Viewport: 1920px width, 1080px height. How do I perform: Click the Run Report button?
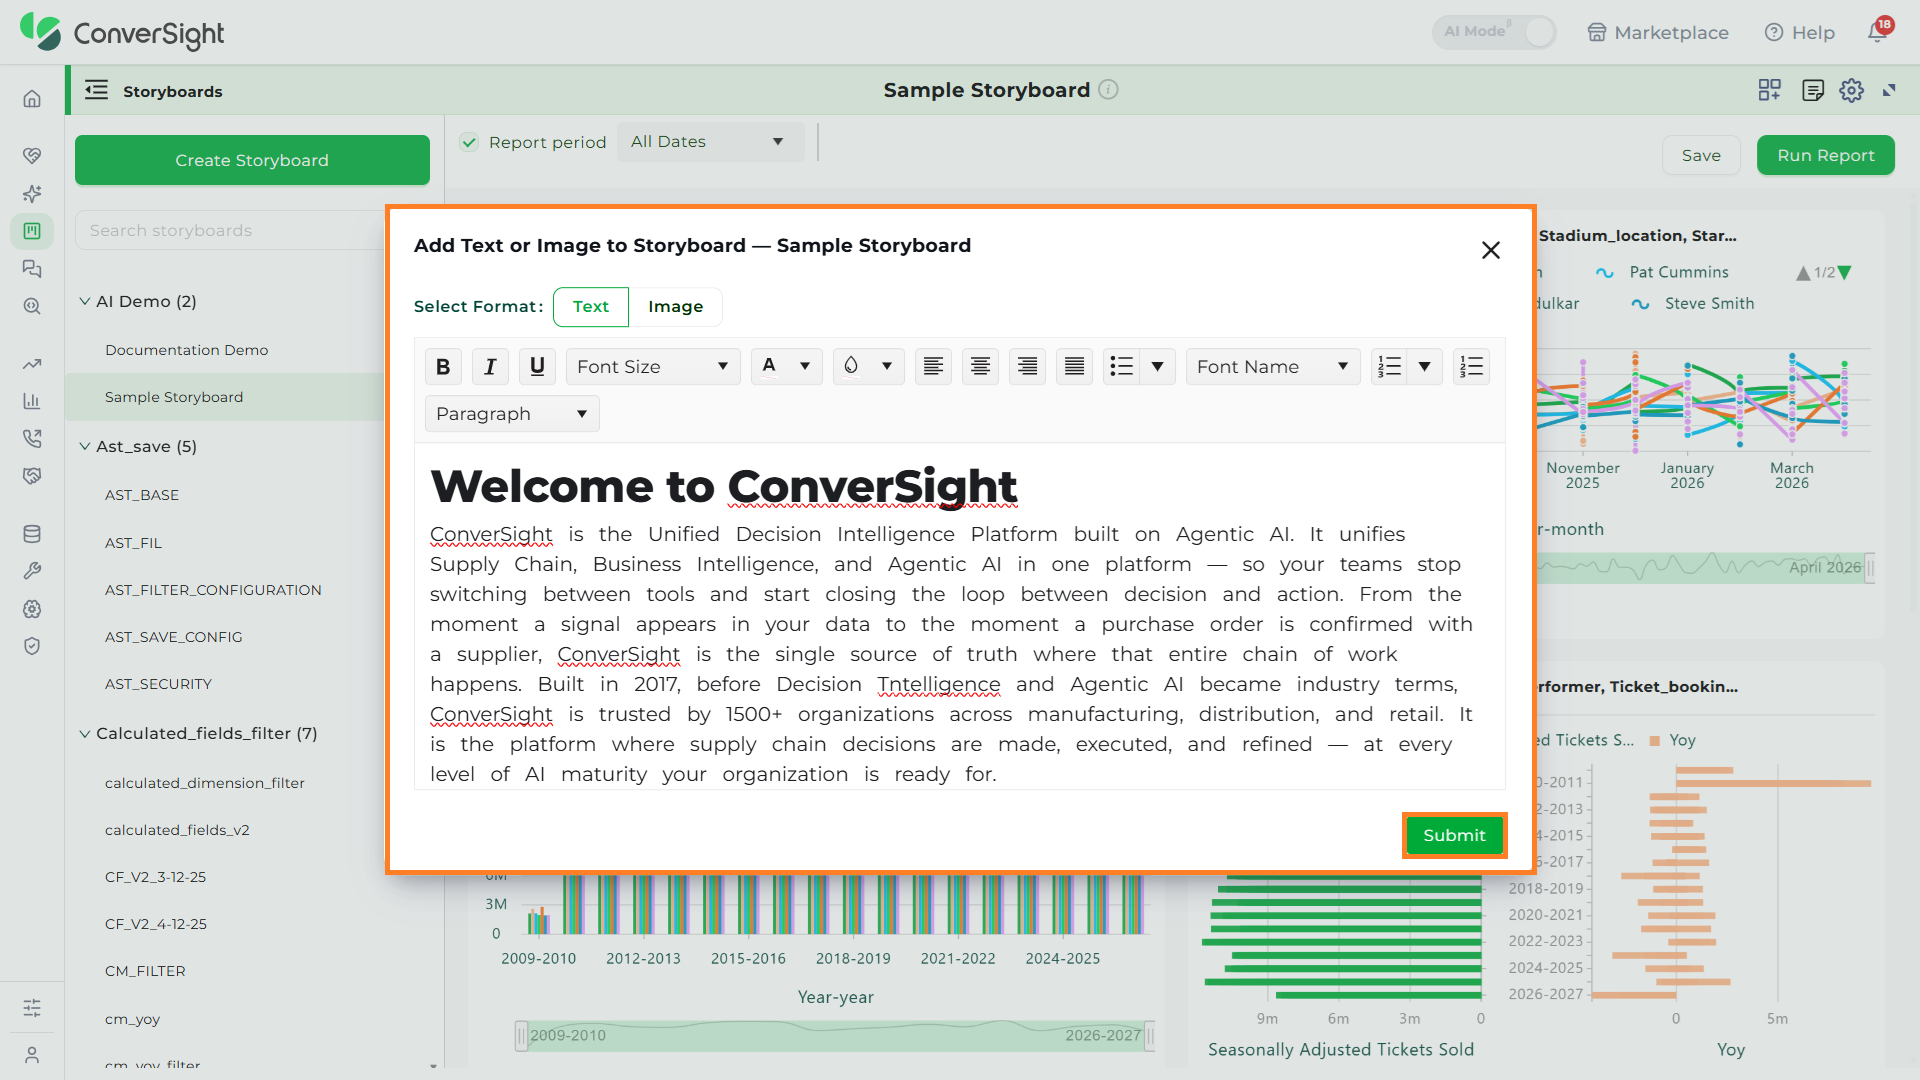pyautogui.click(x=1826, y=155)
